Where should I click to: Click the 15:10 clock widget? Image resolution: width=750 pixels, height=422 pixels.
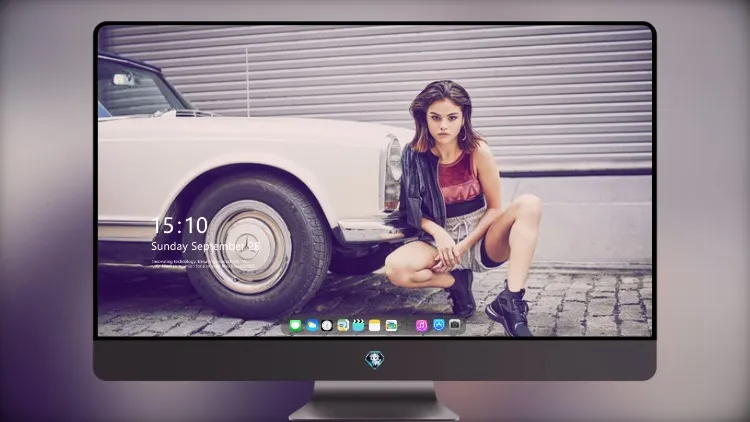pyautogui.click(x=179, y=225)
